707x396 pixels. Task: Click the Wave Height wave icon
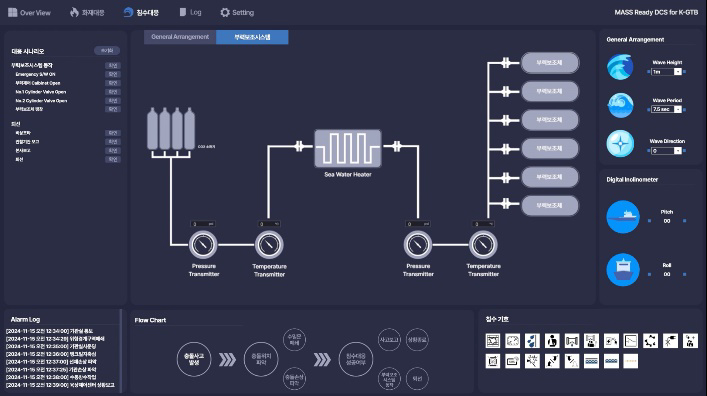(x=620, y=67)
